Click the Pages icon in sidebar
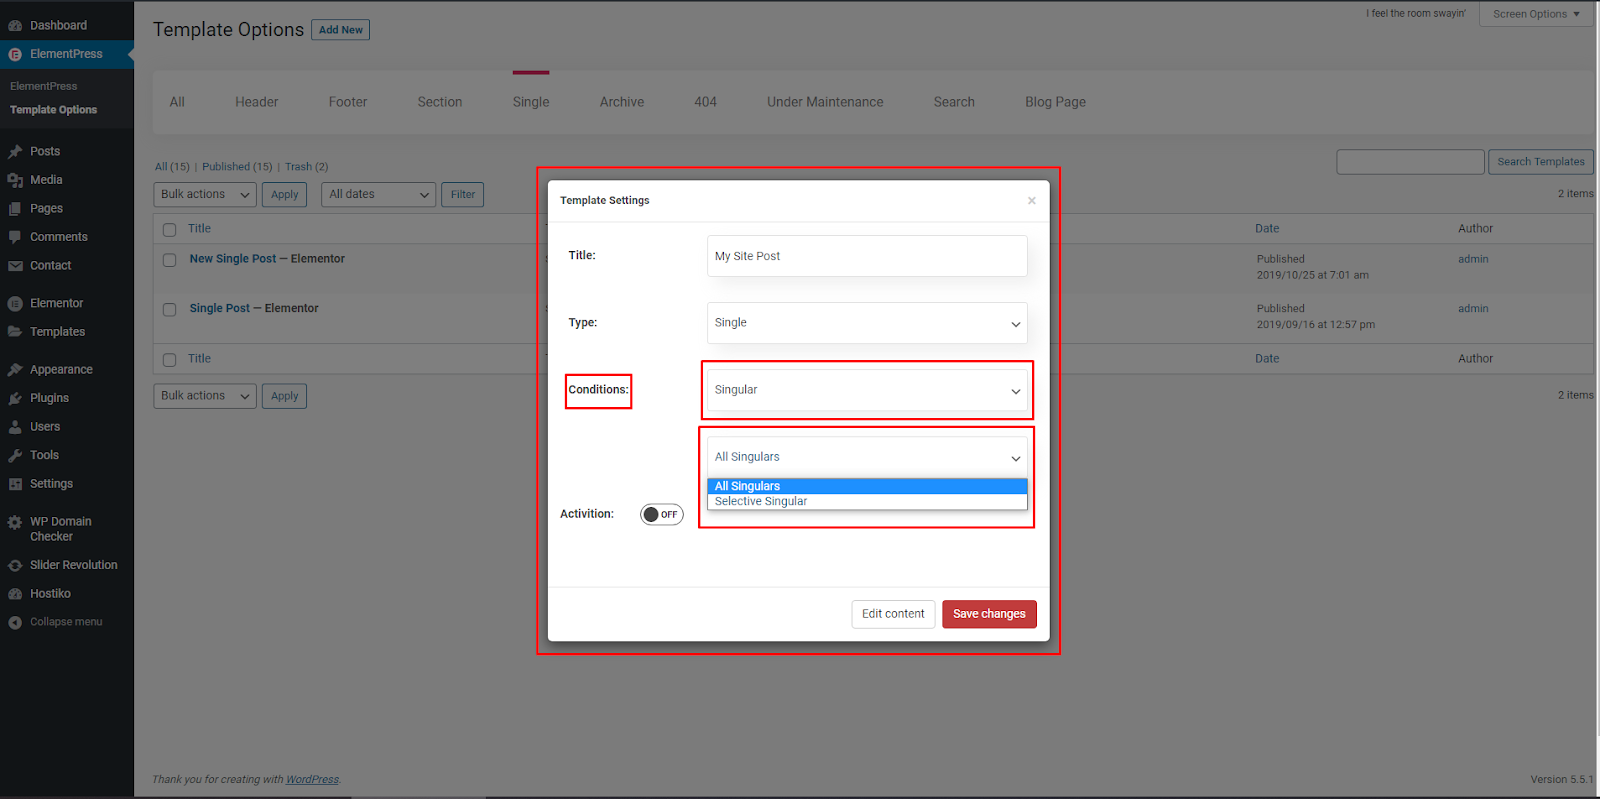 [x=15, y=208]
